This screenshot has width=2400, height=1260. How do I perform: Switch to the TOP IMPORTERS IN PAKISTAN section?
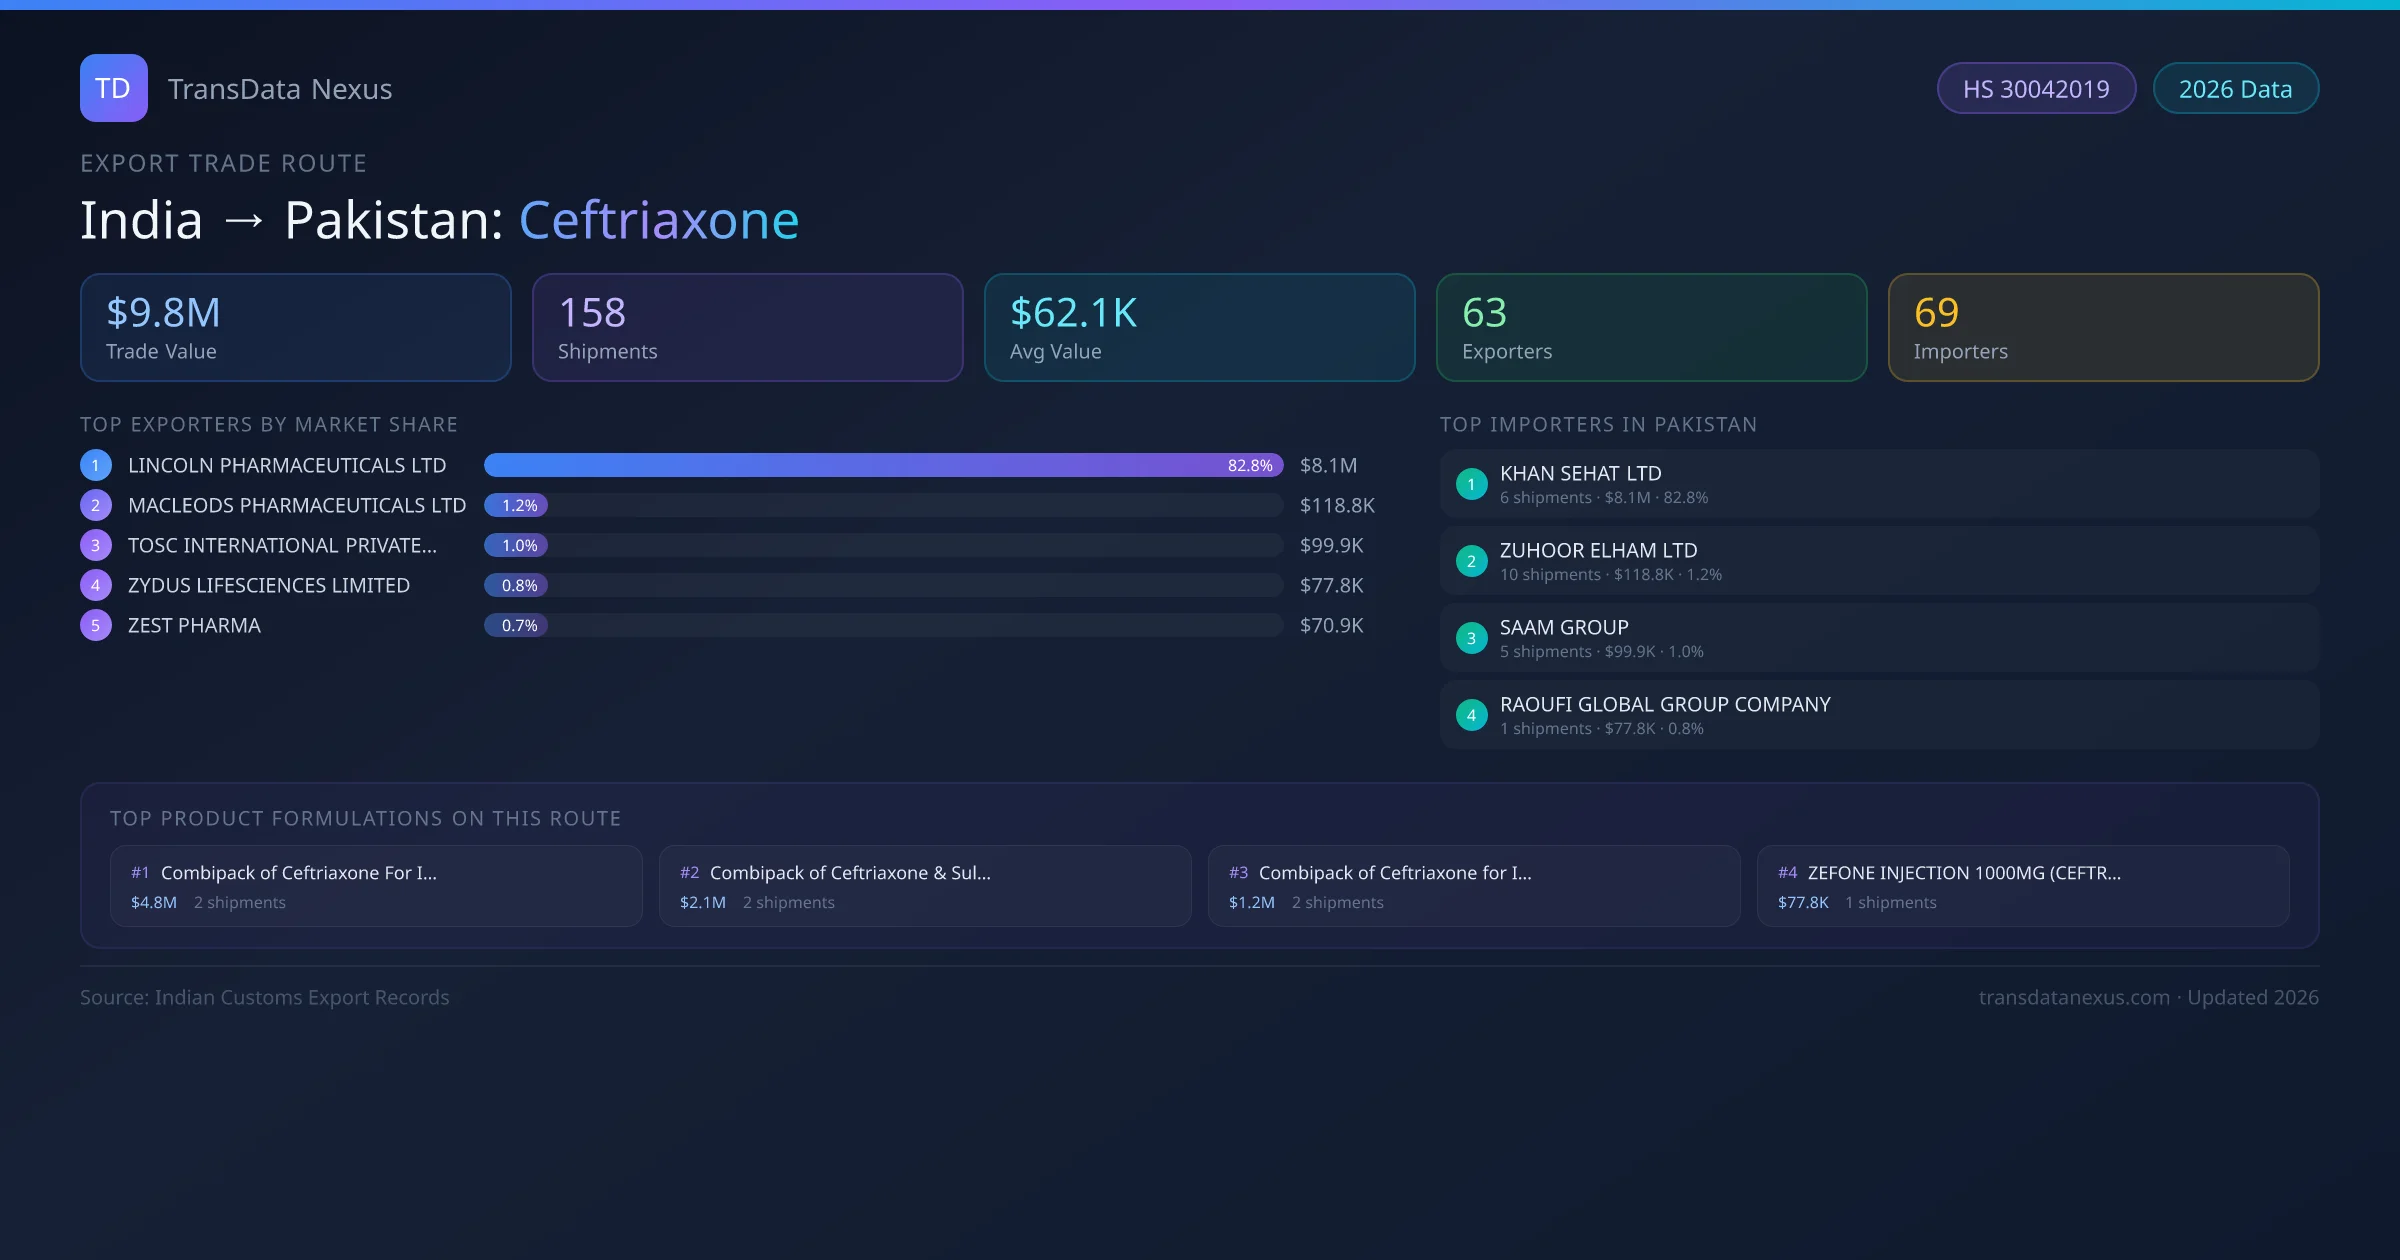[x=1598, y=424]
